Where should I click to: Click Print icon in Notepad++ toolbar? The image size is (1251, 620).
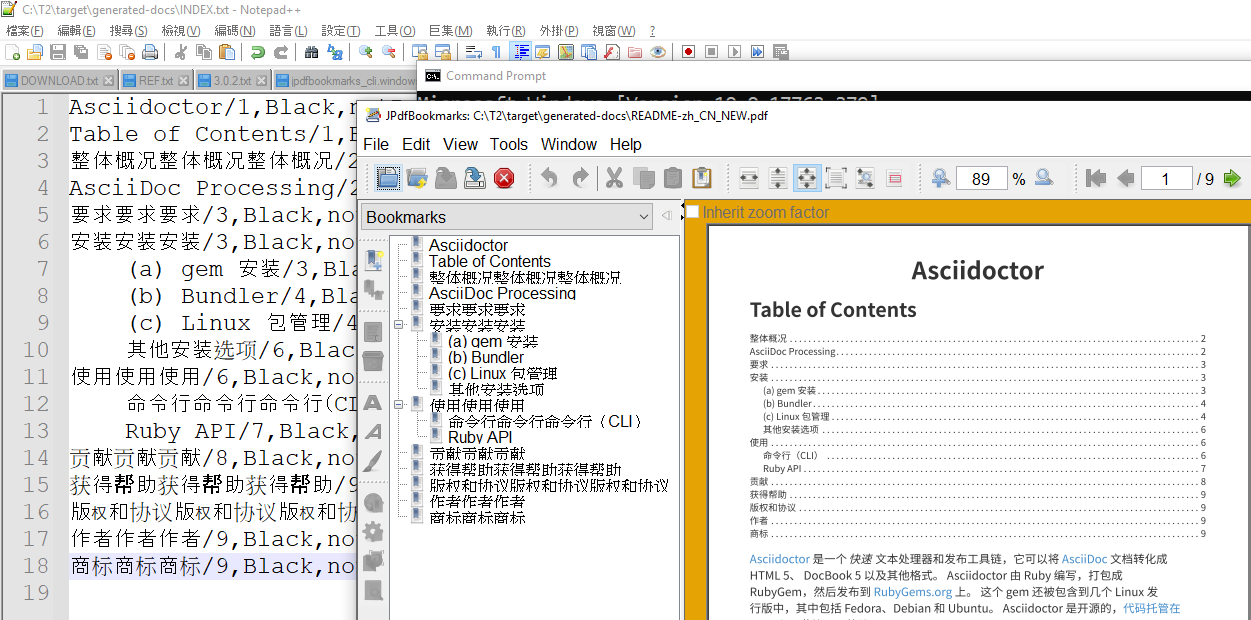click(x=150, y=52)
